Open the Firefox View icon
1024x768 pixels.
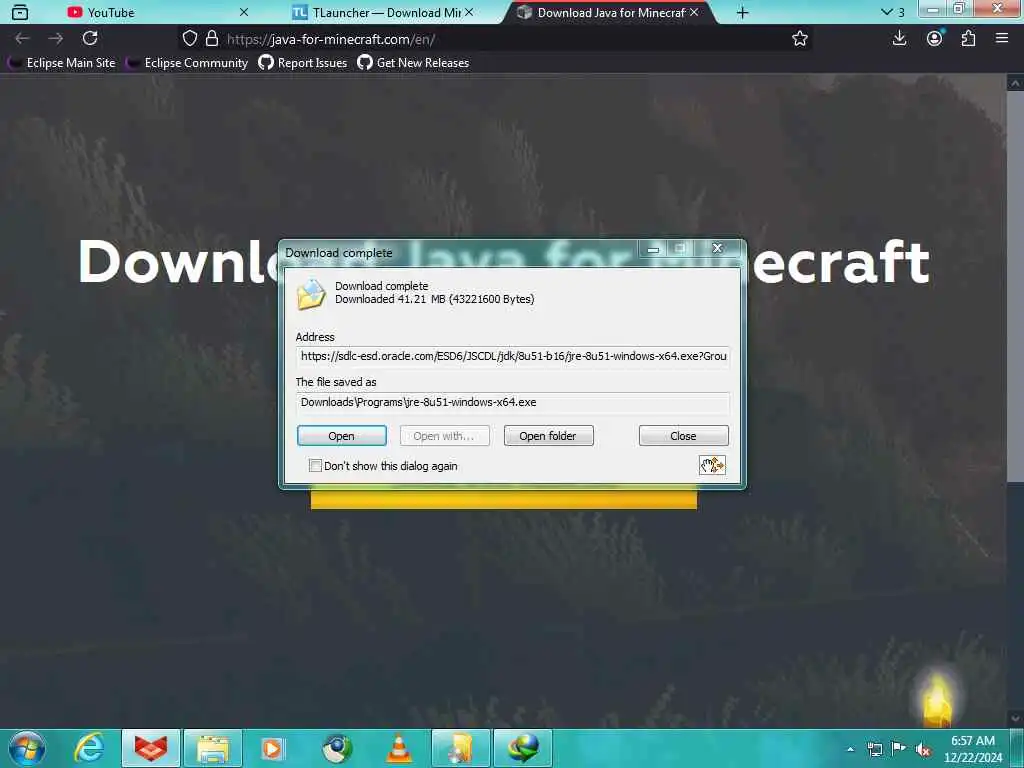coord(20,12)
